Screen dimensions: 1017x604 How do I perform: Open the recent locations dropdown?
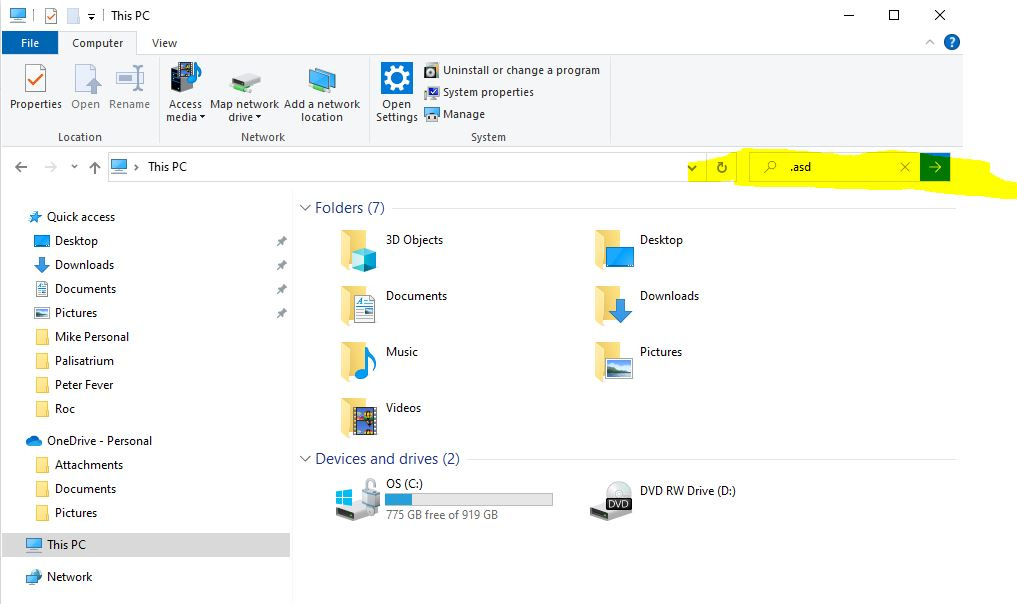tap(75, 167)
